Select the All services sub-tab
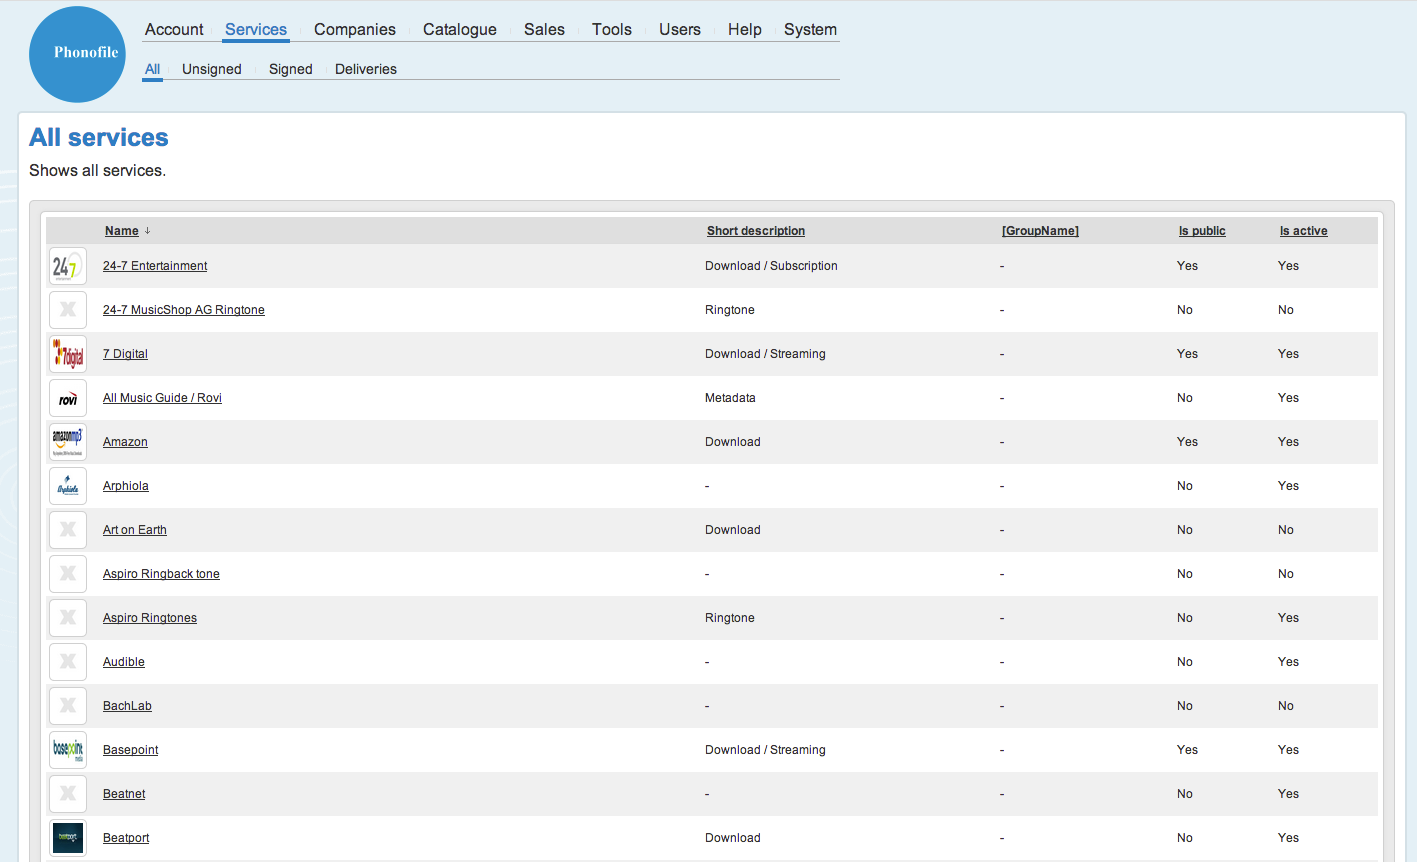1417x862 pixels. point(152,69)
